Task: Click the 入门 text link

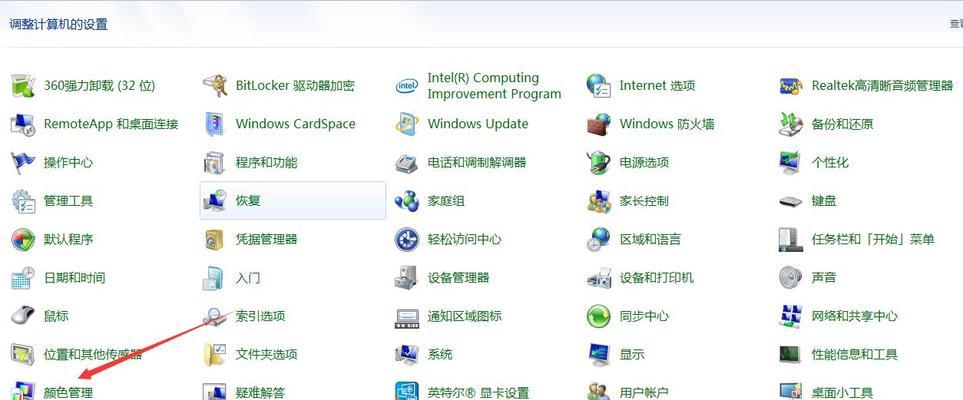Action: pyautogui.click(x=248, y=278)
